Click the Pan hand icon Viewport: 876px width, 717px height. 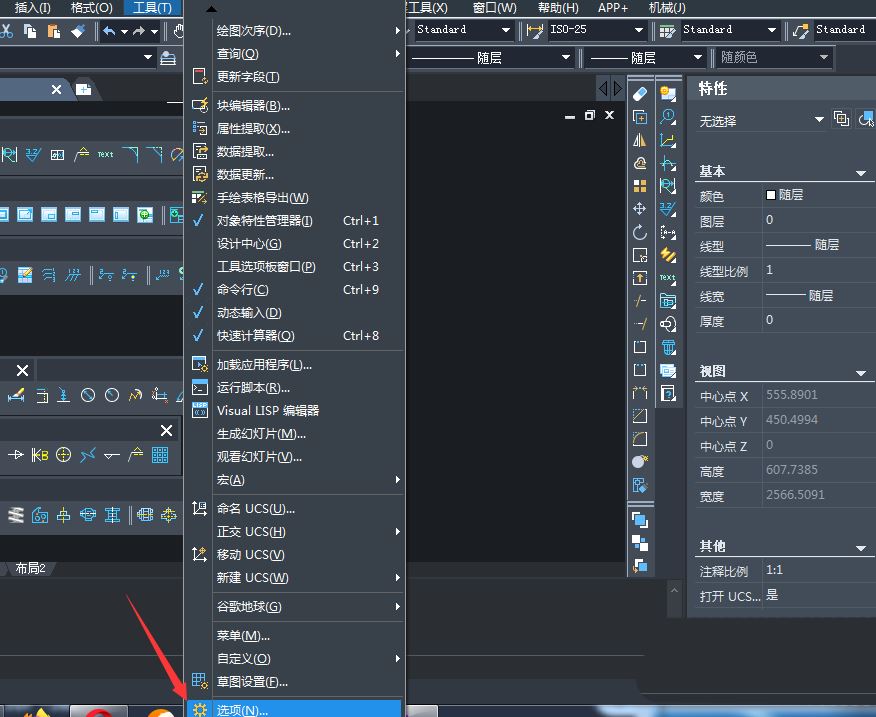[x=178, y=31]
